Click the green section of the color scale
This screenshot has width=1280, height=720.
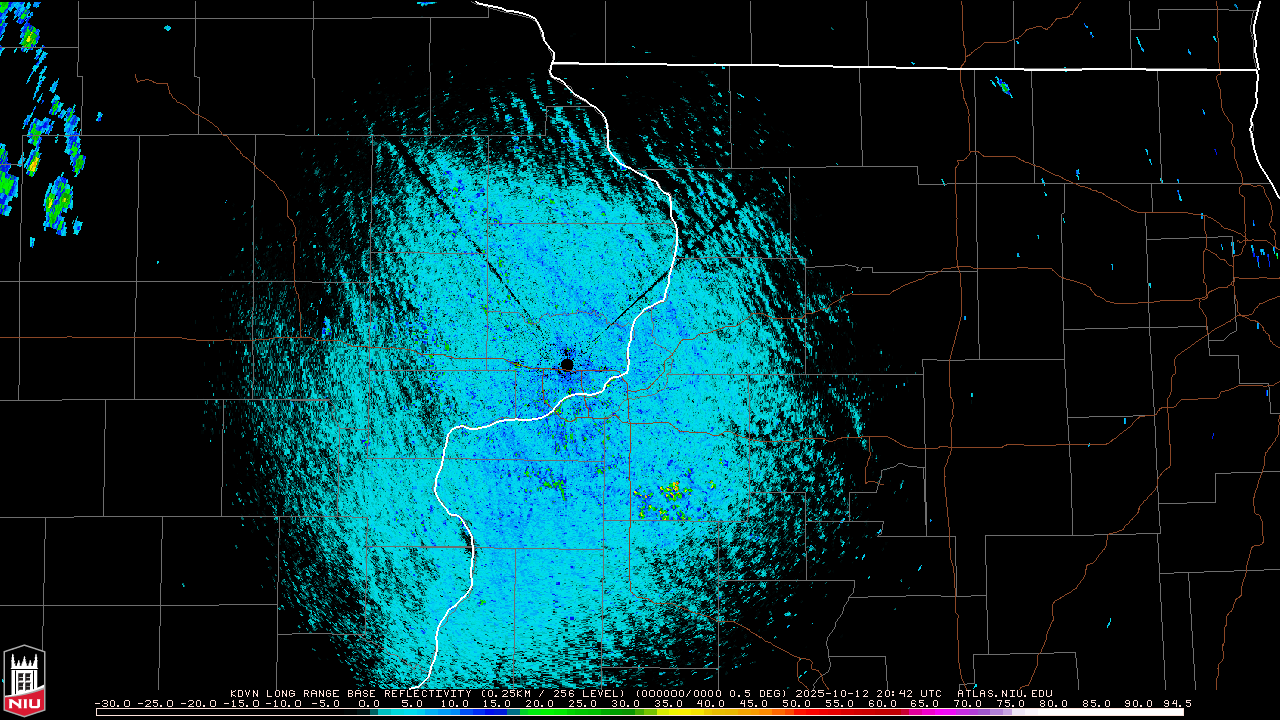click(565, 712)
